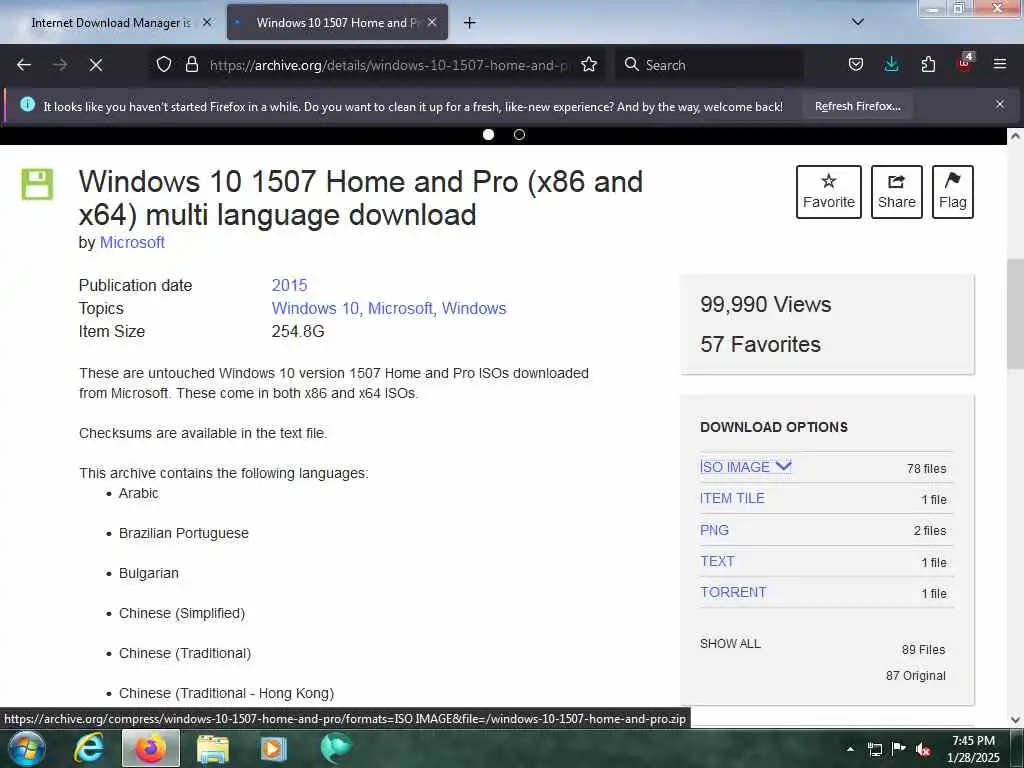Click the address bar URL

pyautogui.click(x=389, y=65)
